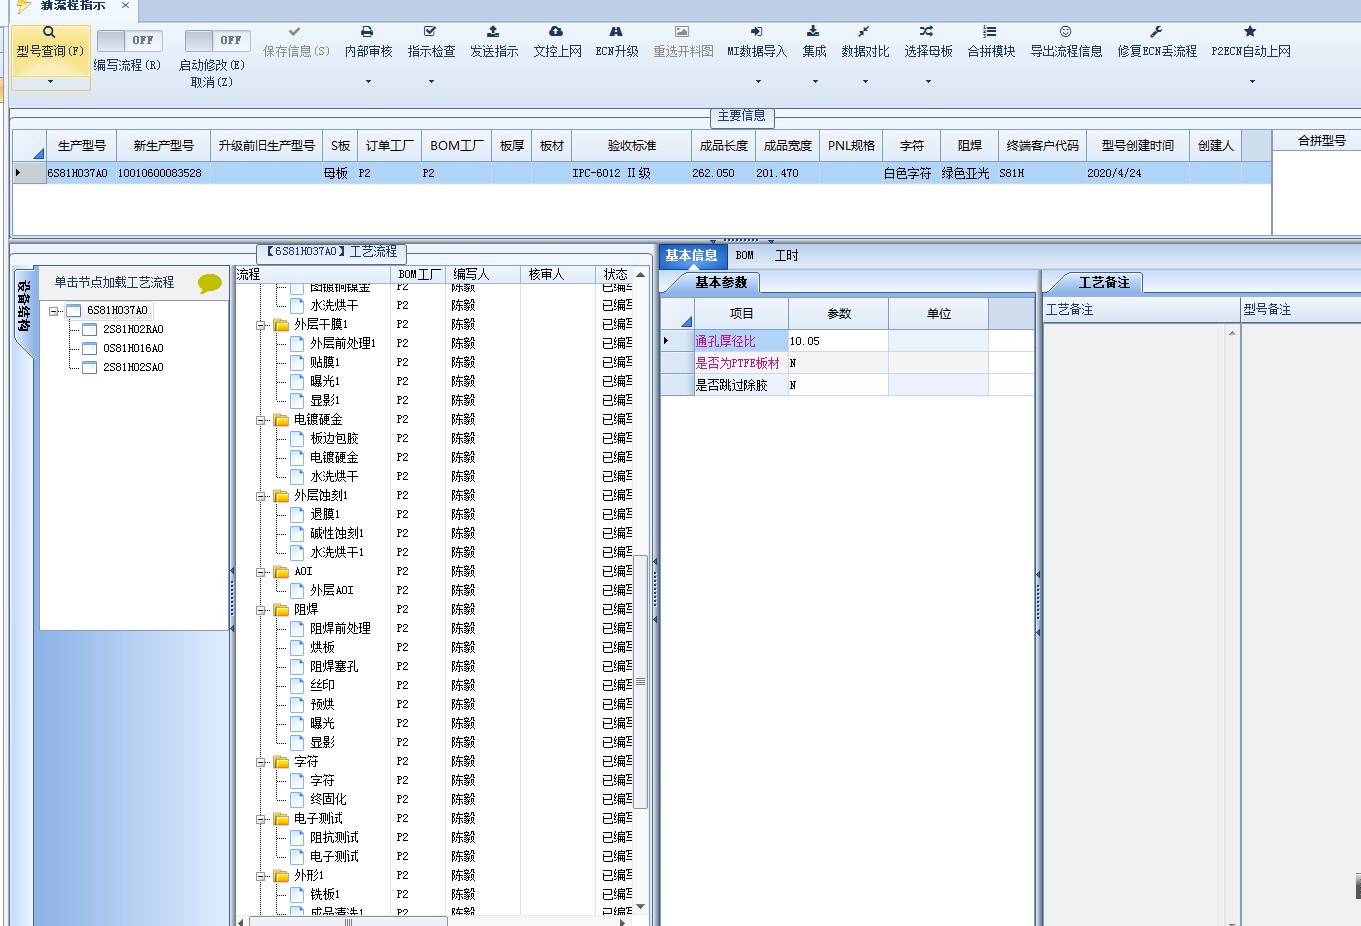Click the process list horizontal scrollbar
This screenshot has height=926, width=1361.
point(347,921)
